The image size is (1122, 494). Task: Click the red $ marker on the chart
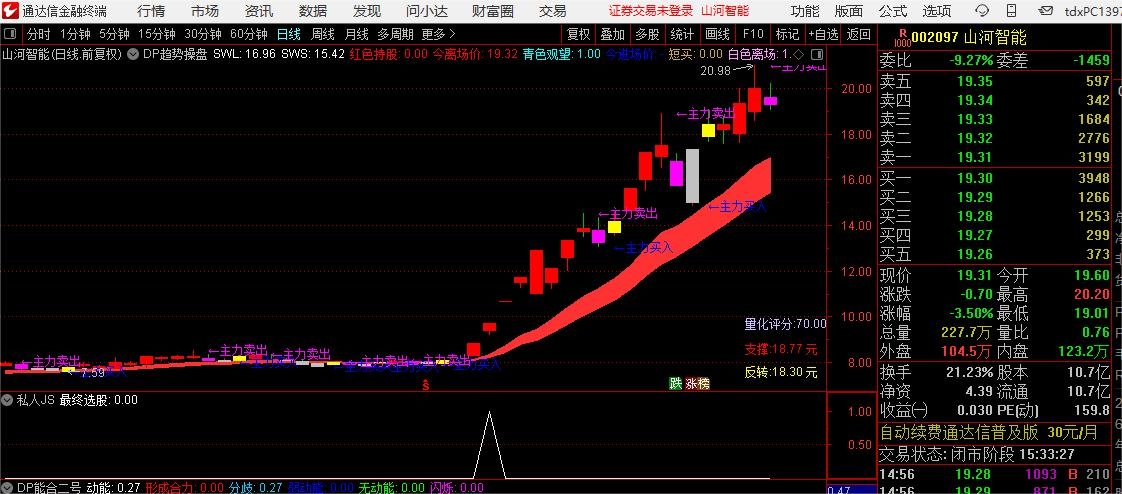426,386
